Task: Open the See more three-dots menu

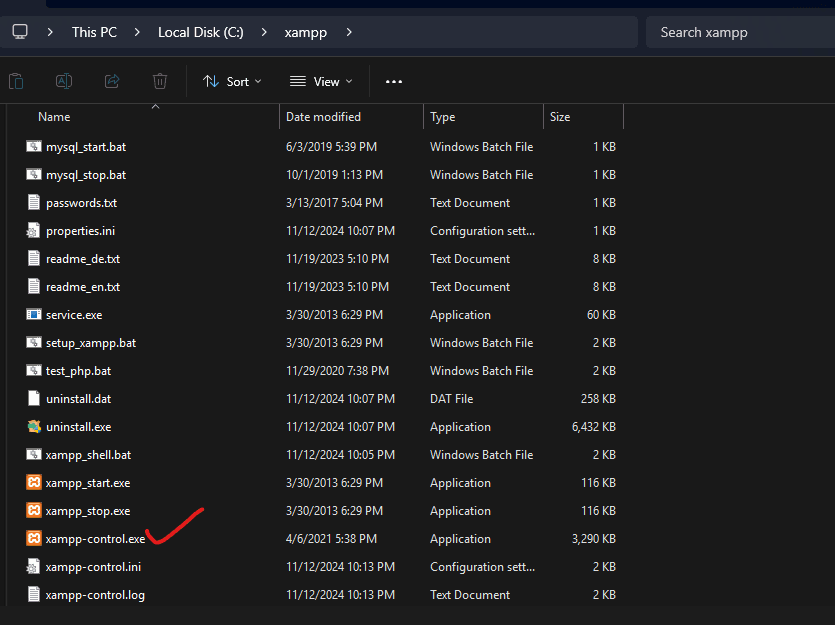Action: (394, 81)
